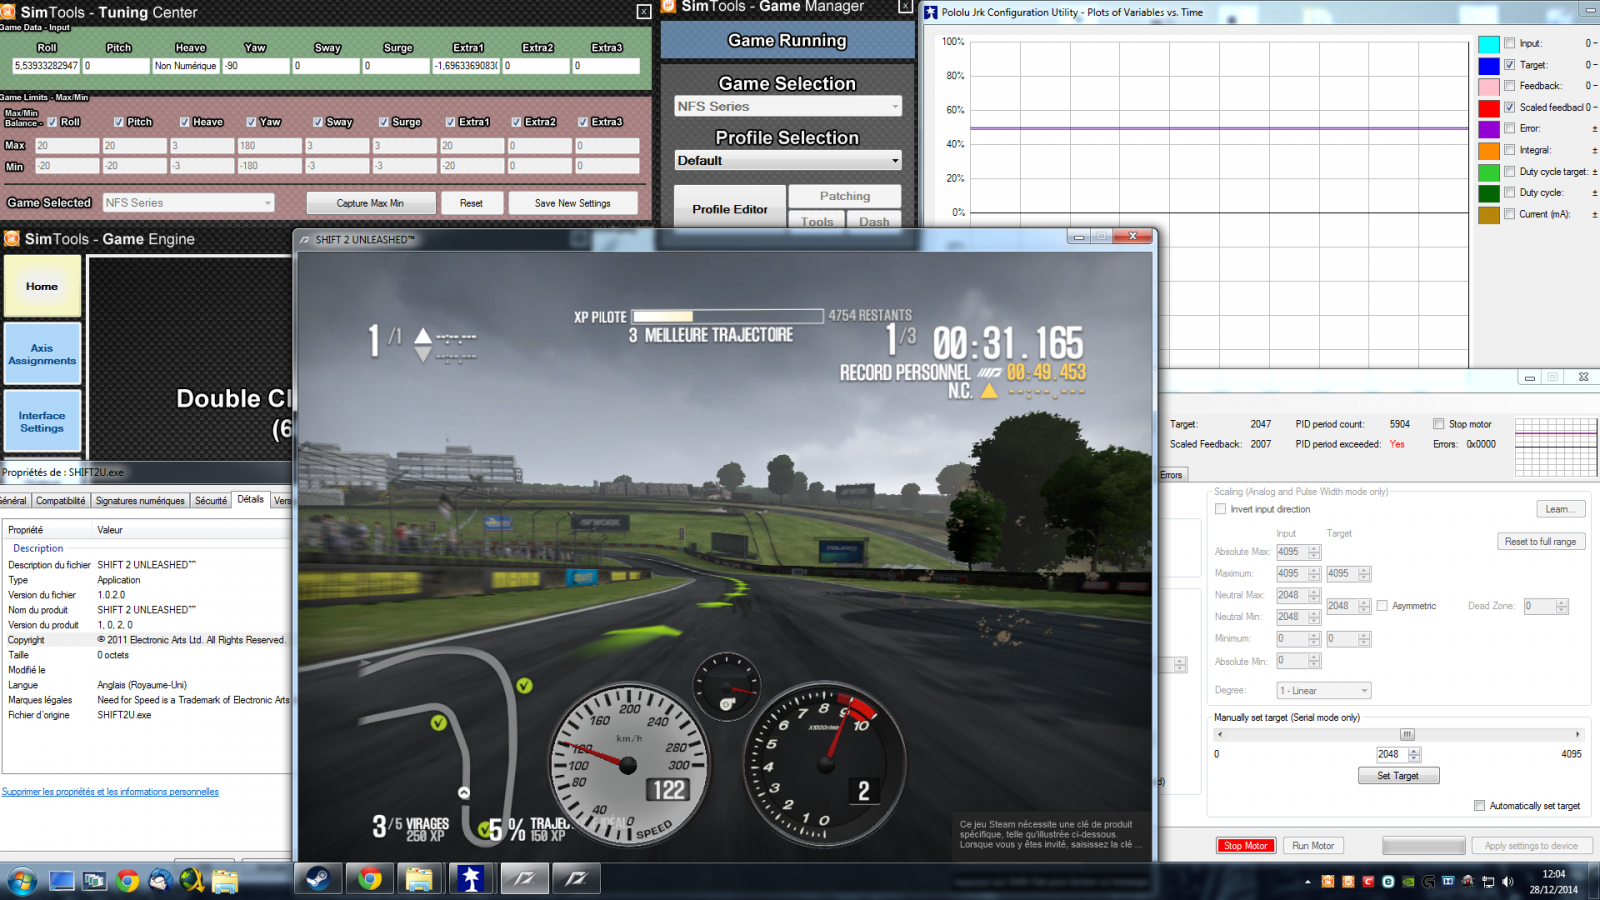Click the manual target slider thumb
This screenshot has width=1600, height=900.
1406,735
